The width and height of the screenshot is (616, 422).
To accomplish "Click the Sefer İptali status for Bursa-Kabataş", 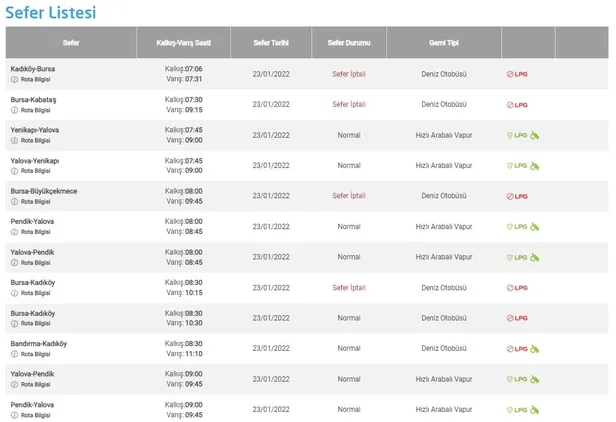I will click(x=348, y=105).
